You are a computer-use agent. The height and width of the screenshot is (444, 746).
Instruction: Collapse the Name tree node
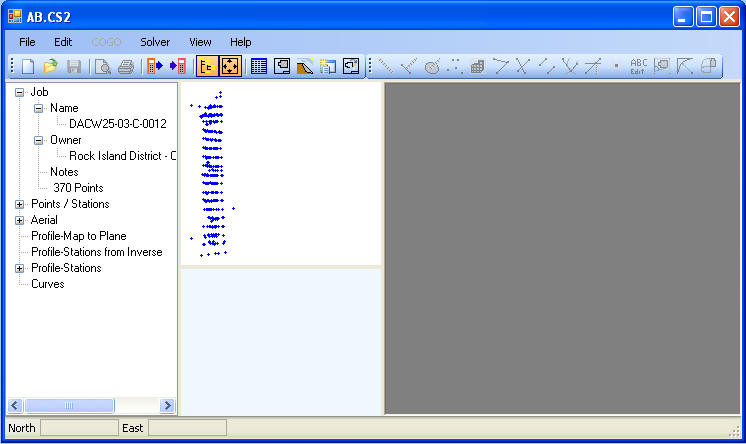tap(39, 109)
